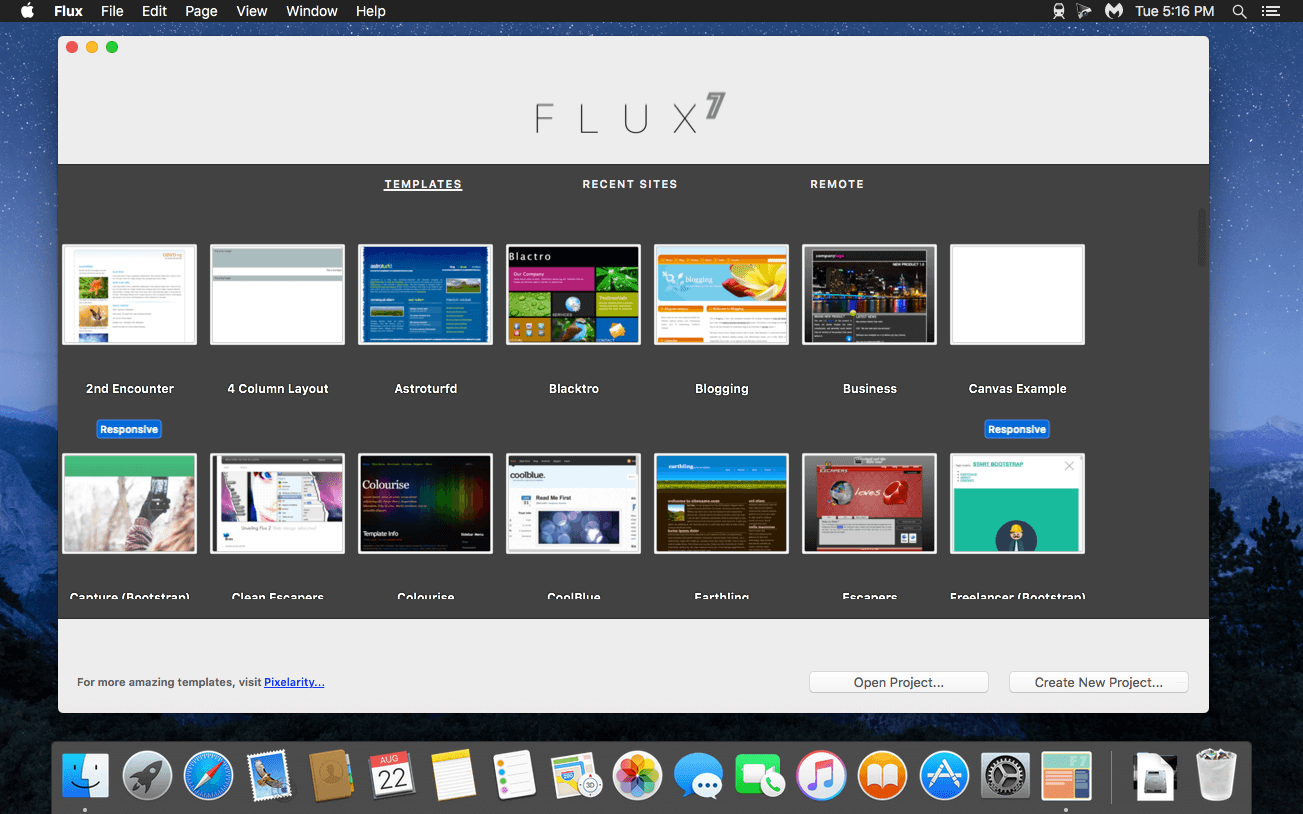Click the "Business" template name

click(870, 389)
